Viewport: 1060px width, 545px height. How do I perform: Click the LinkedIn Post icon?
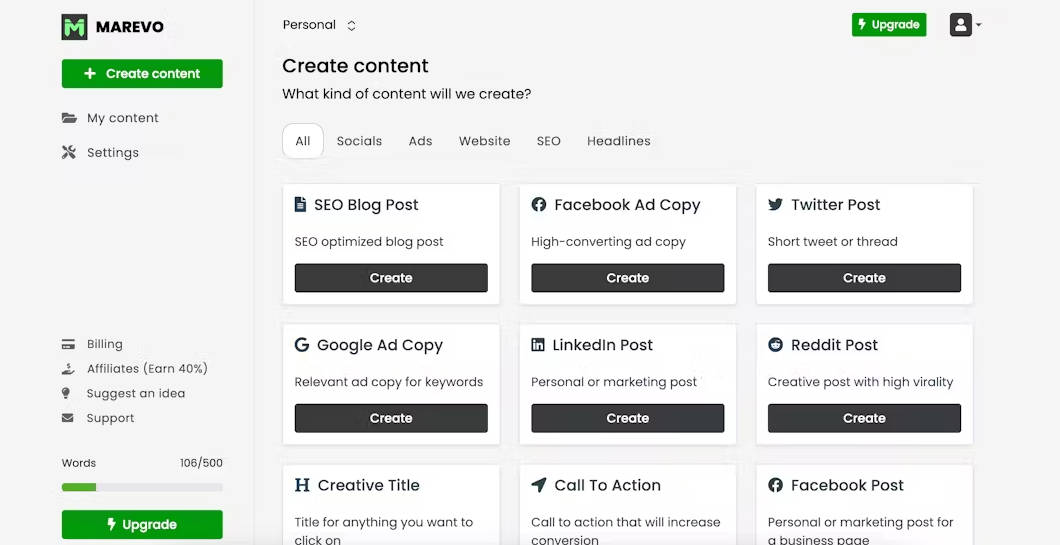tap(538, 345)
